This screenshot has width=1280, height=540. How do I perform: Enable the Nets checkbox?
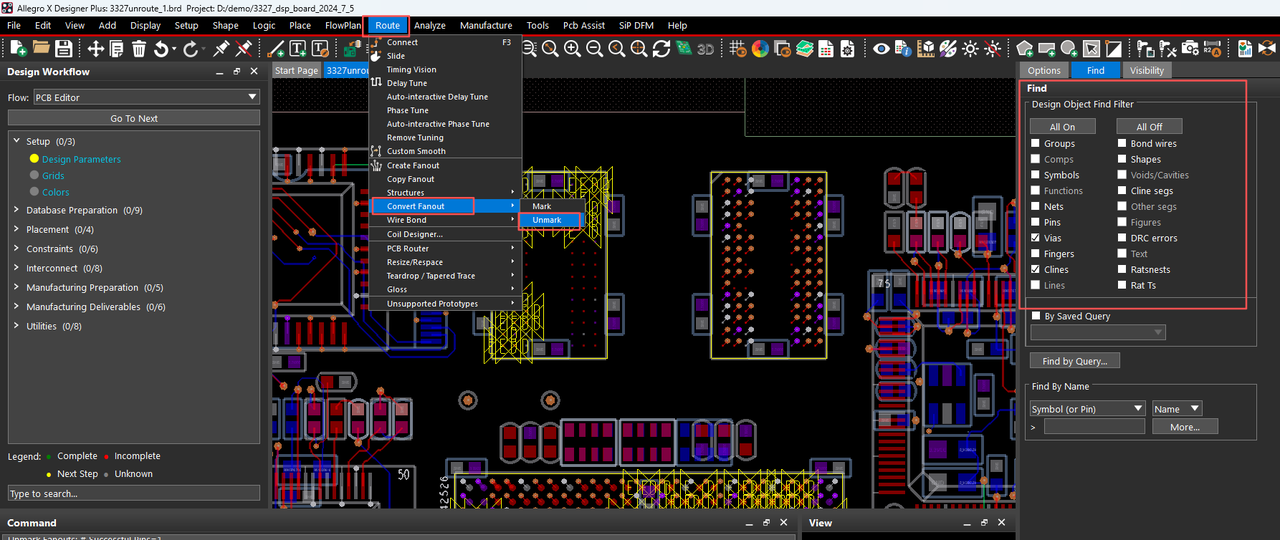(1036, 207)
